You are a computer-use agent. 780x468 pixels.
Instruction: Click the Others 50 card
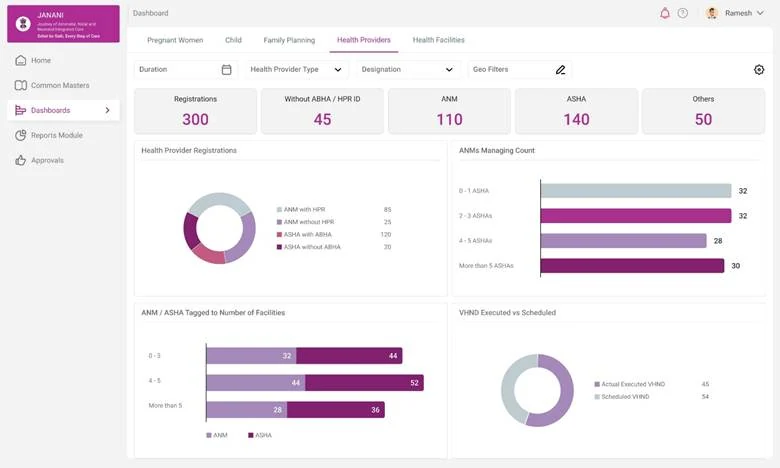(703, 111)
